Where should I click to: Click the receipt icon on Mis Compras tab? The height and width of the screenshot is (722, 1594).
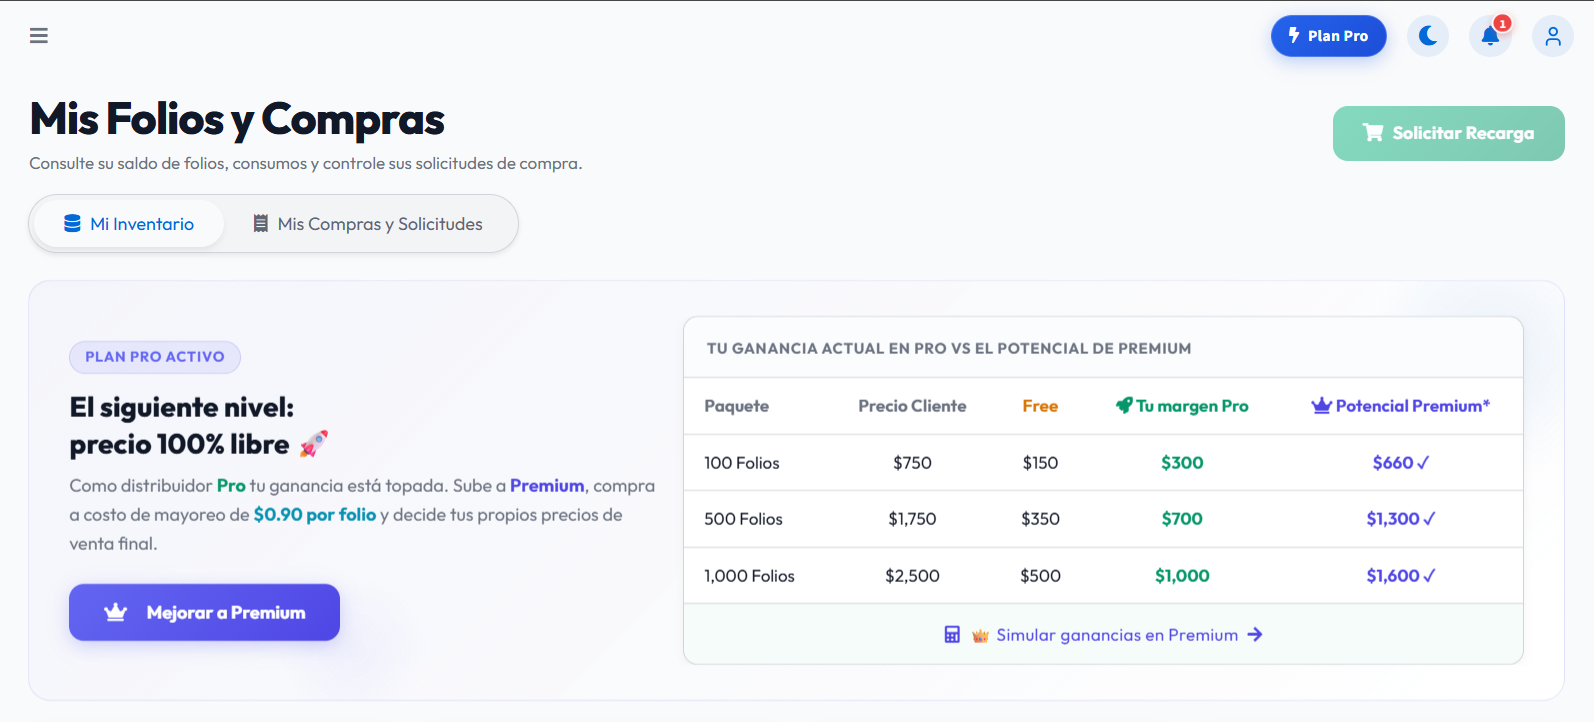pyautogui.click(x=260, y=224)
